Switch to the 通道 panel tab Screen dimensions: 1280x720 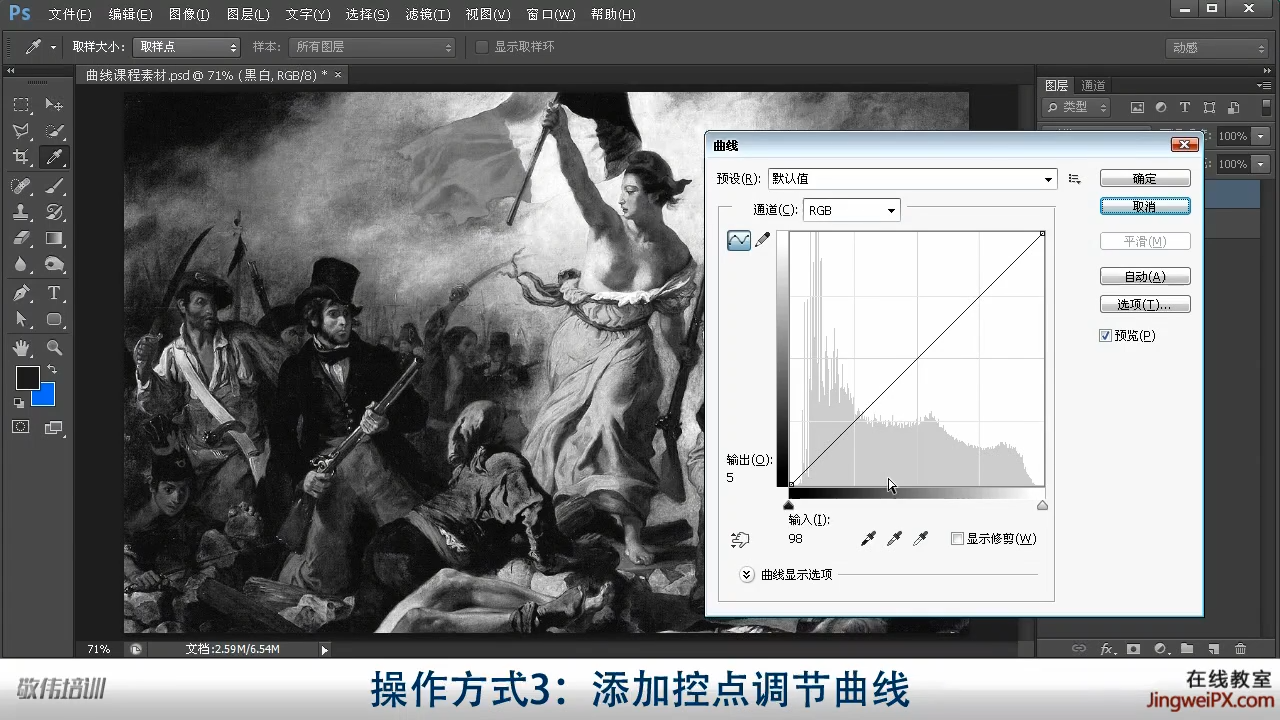tap(1094, 86)
